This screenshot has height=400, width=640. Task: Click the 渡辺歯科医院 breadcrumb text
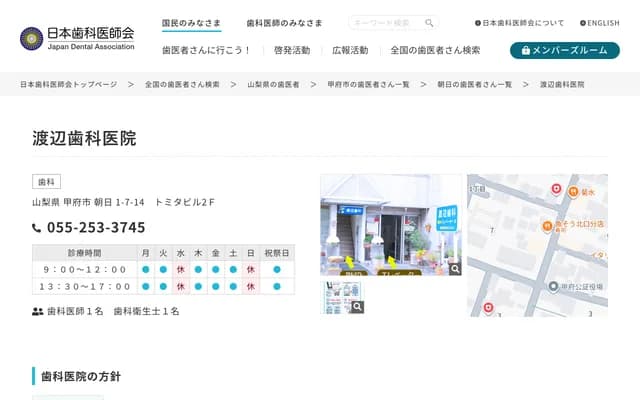(562, 84)
